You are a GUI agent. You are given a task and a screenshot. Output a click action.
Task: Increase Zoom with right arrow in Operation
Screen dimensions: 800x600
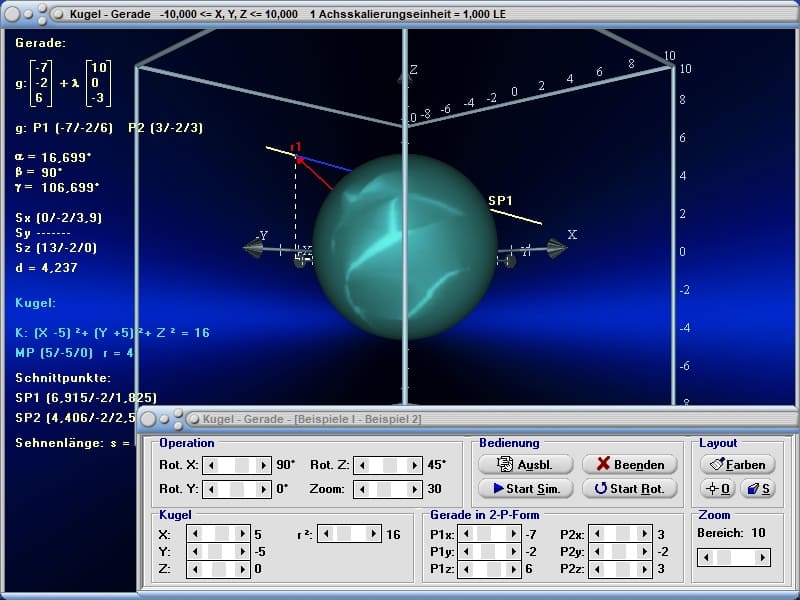[x=414, y=489]
